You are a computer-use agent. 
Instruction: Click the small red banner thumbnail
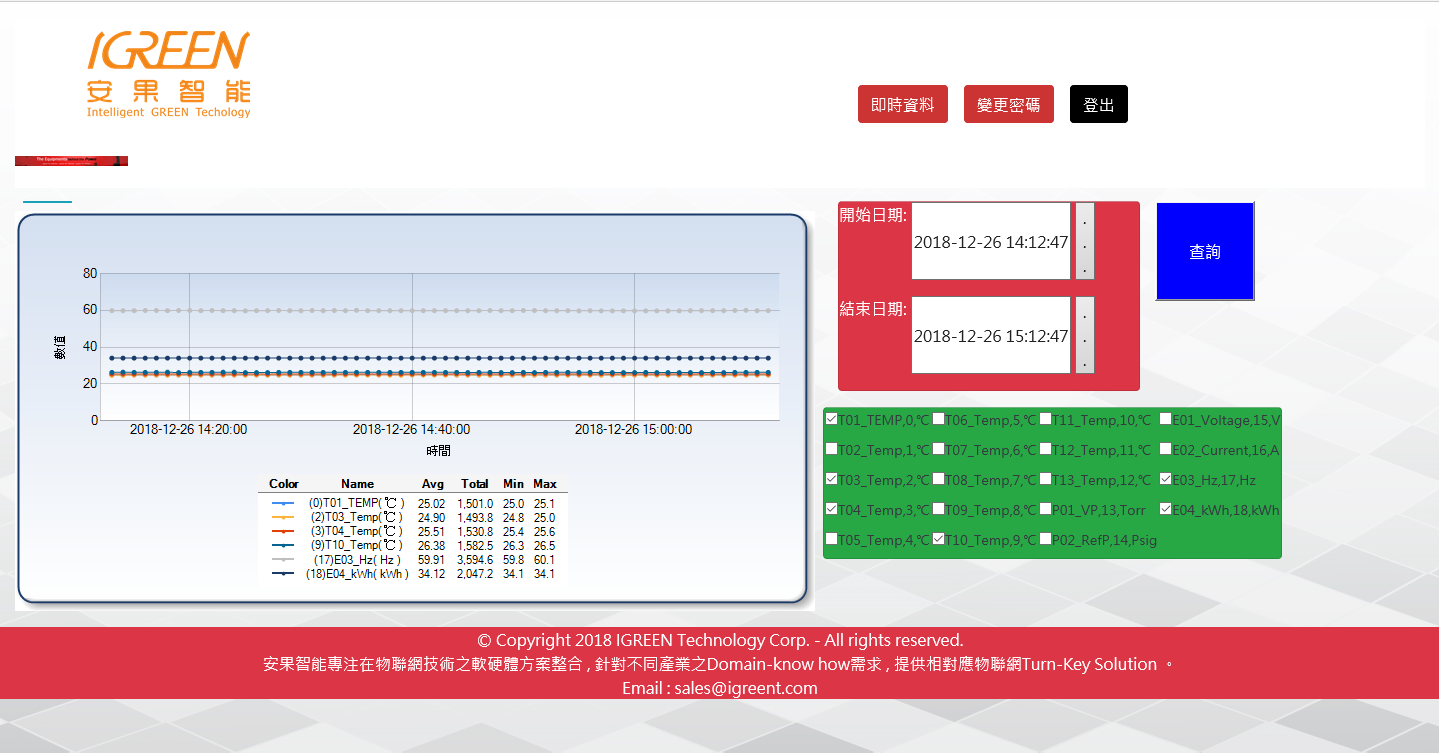[x=71, y=160]
